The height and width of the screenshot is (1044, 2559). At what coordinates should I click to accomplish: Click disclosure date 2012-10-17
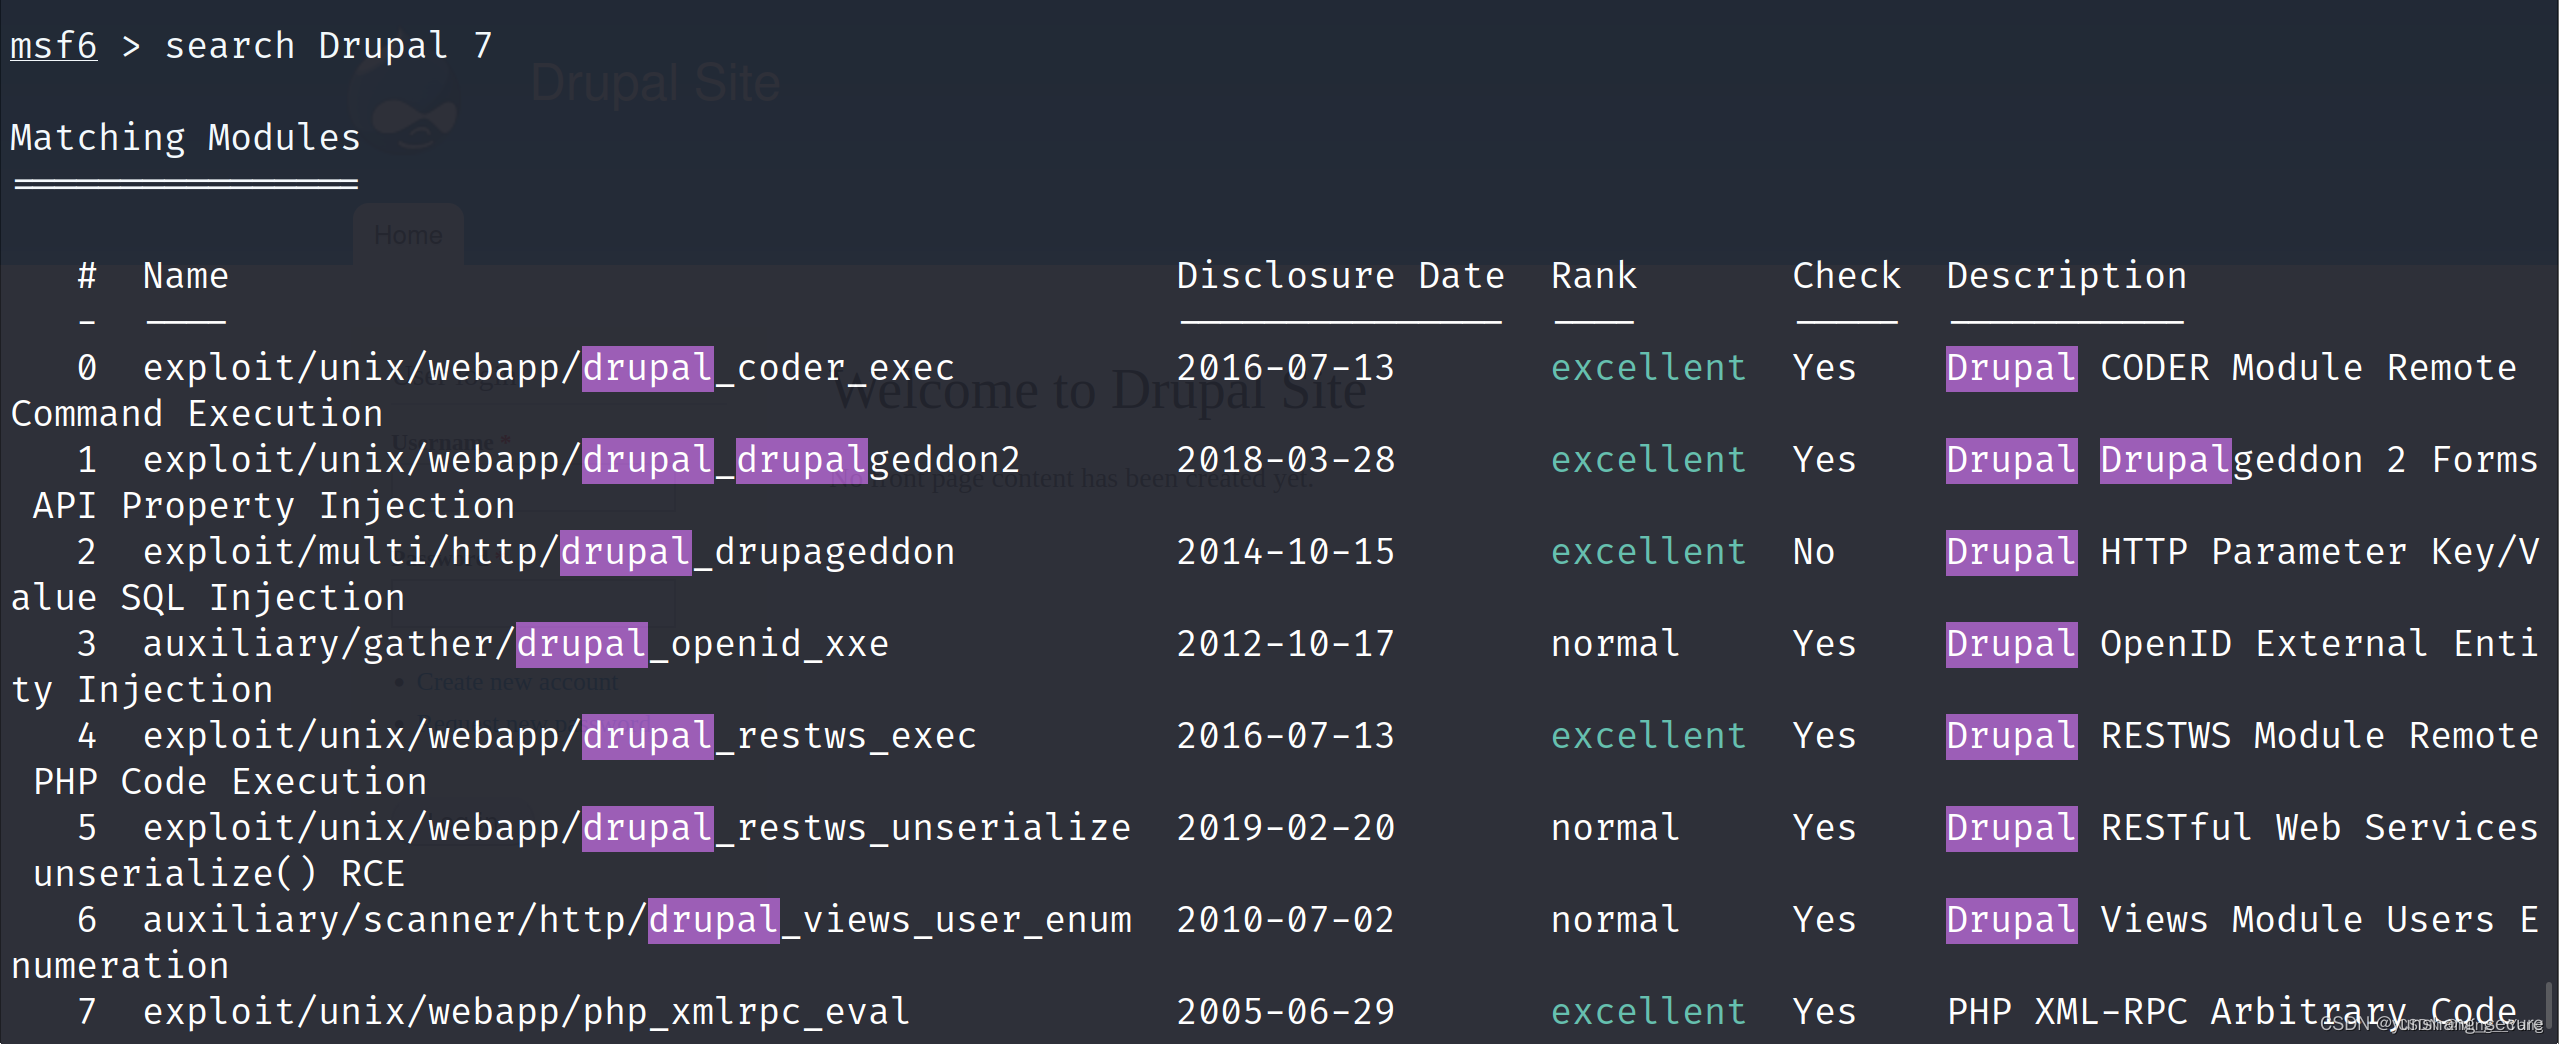coord(1286,644)
